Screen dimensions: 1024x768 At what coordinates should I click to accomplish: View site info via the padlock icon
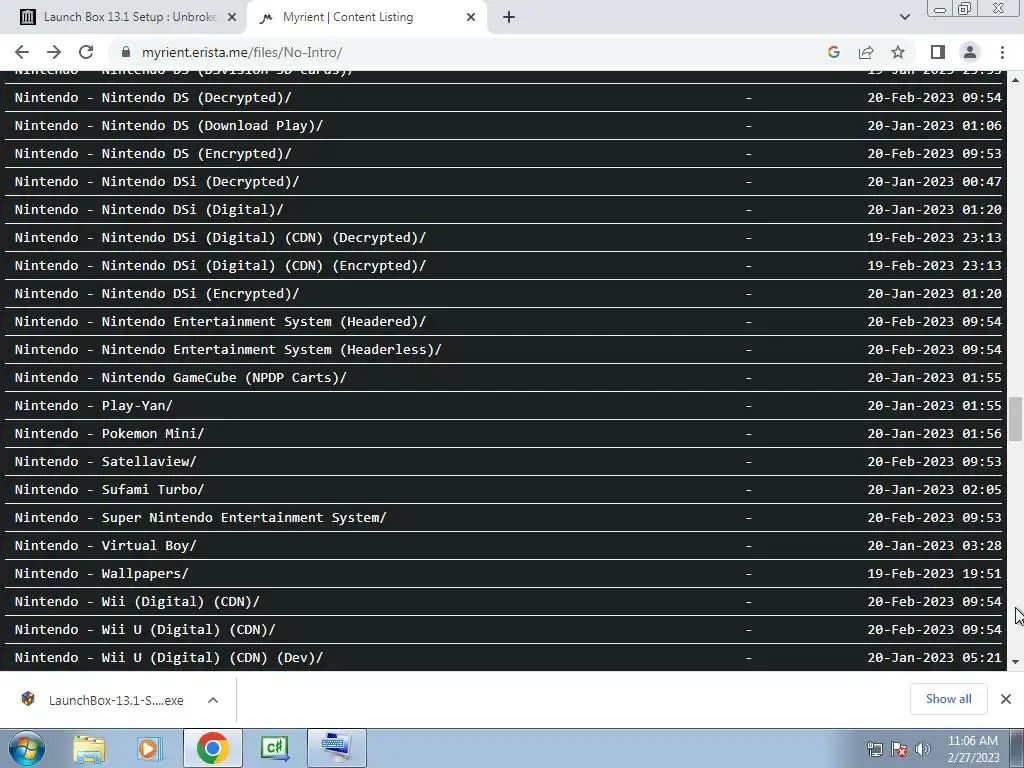[x=126, y=52]
